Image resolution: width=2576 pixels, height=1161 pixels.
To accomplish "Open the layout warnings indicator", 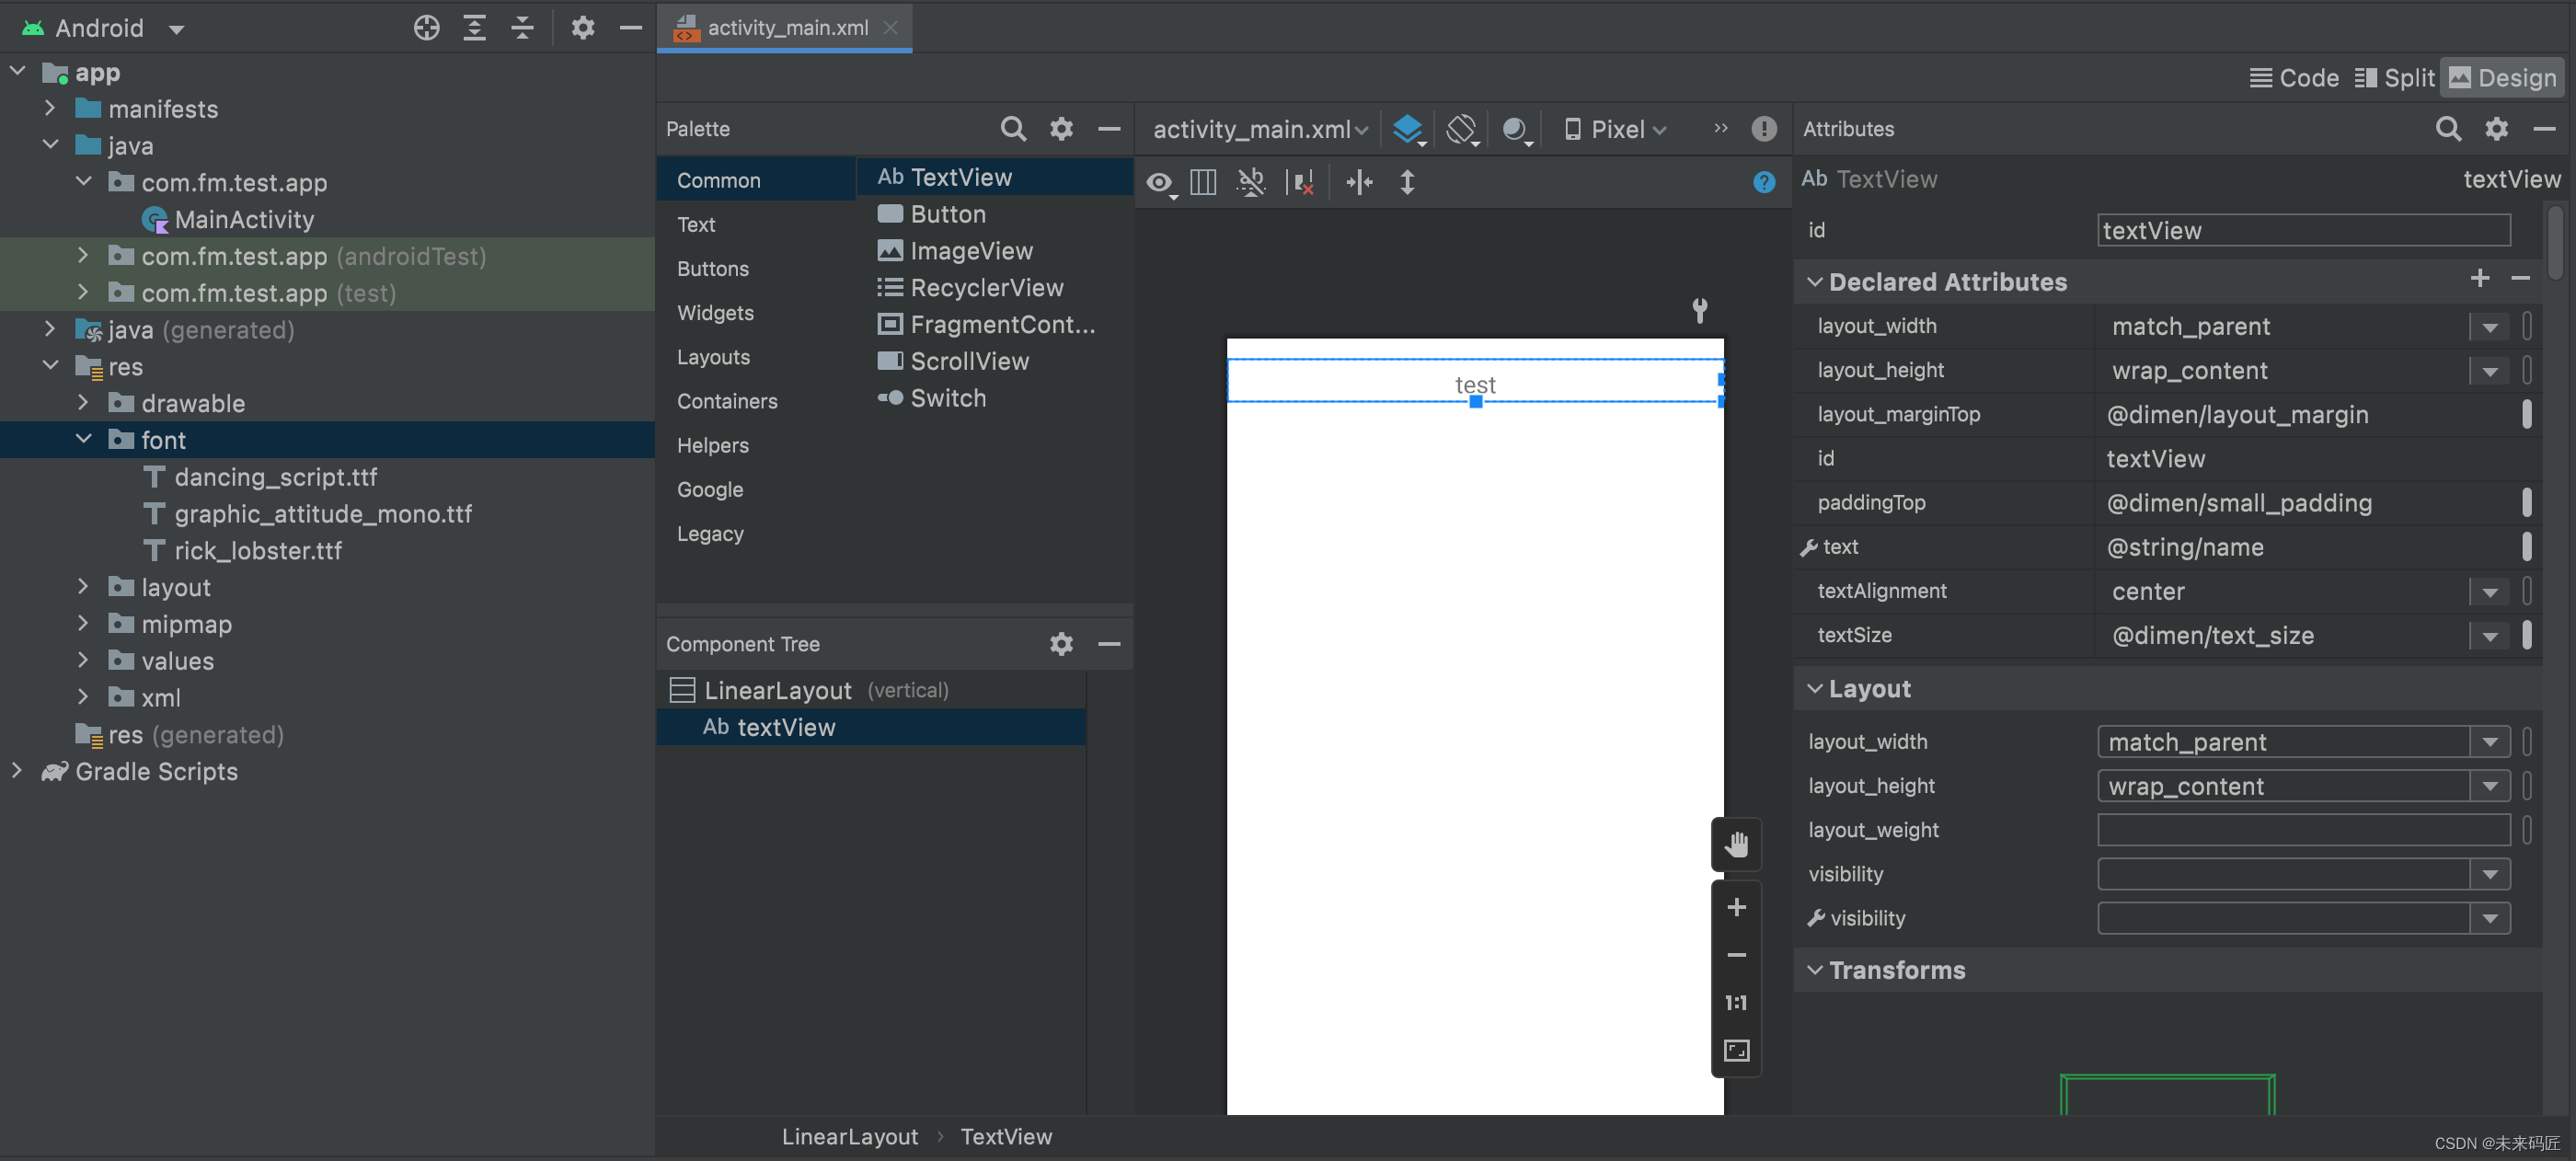I will 1763,129.
